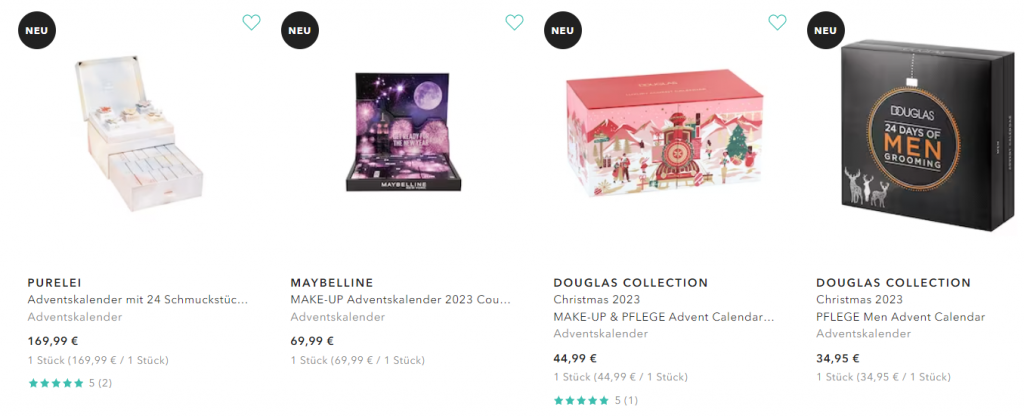Click NEU badge on Men Grooming calendar
Image resolution: width=1024 pixels, height=416 pixels.
825,30
